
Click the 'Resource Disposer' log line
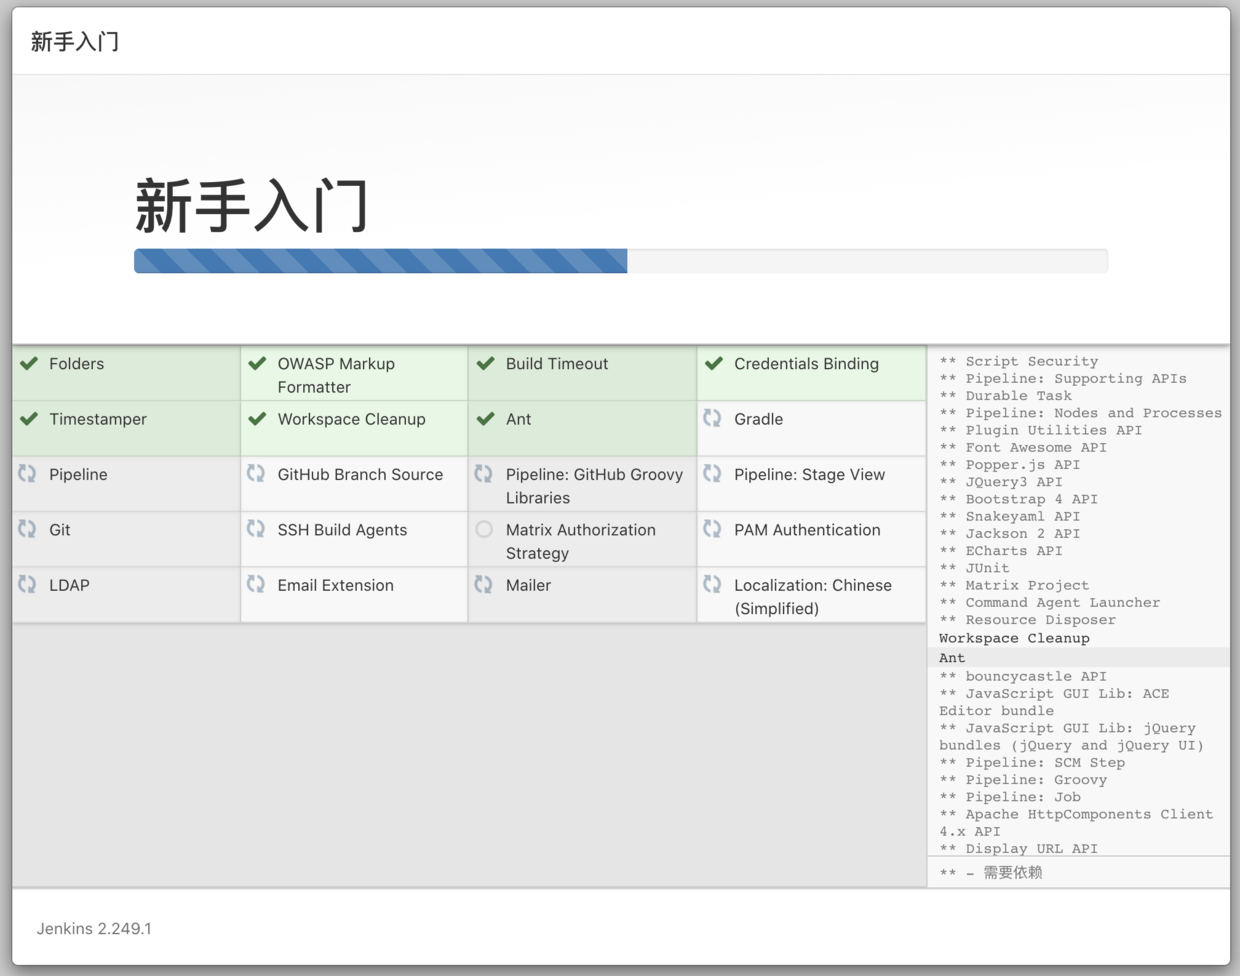[1027, 619]
